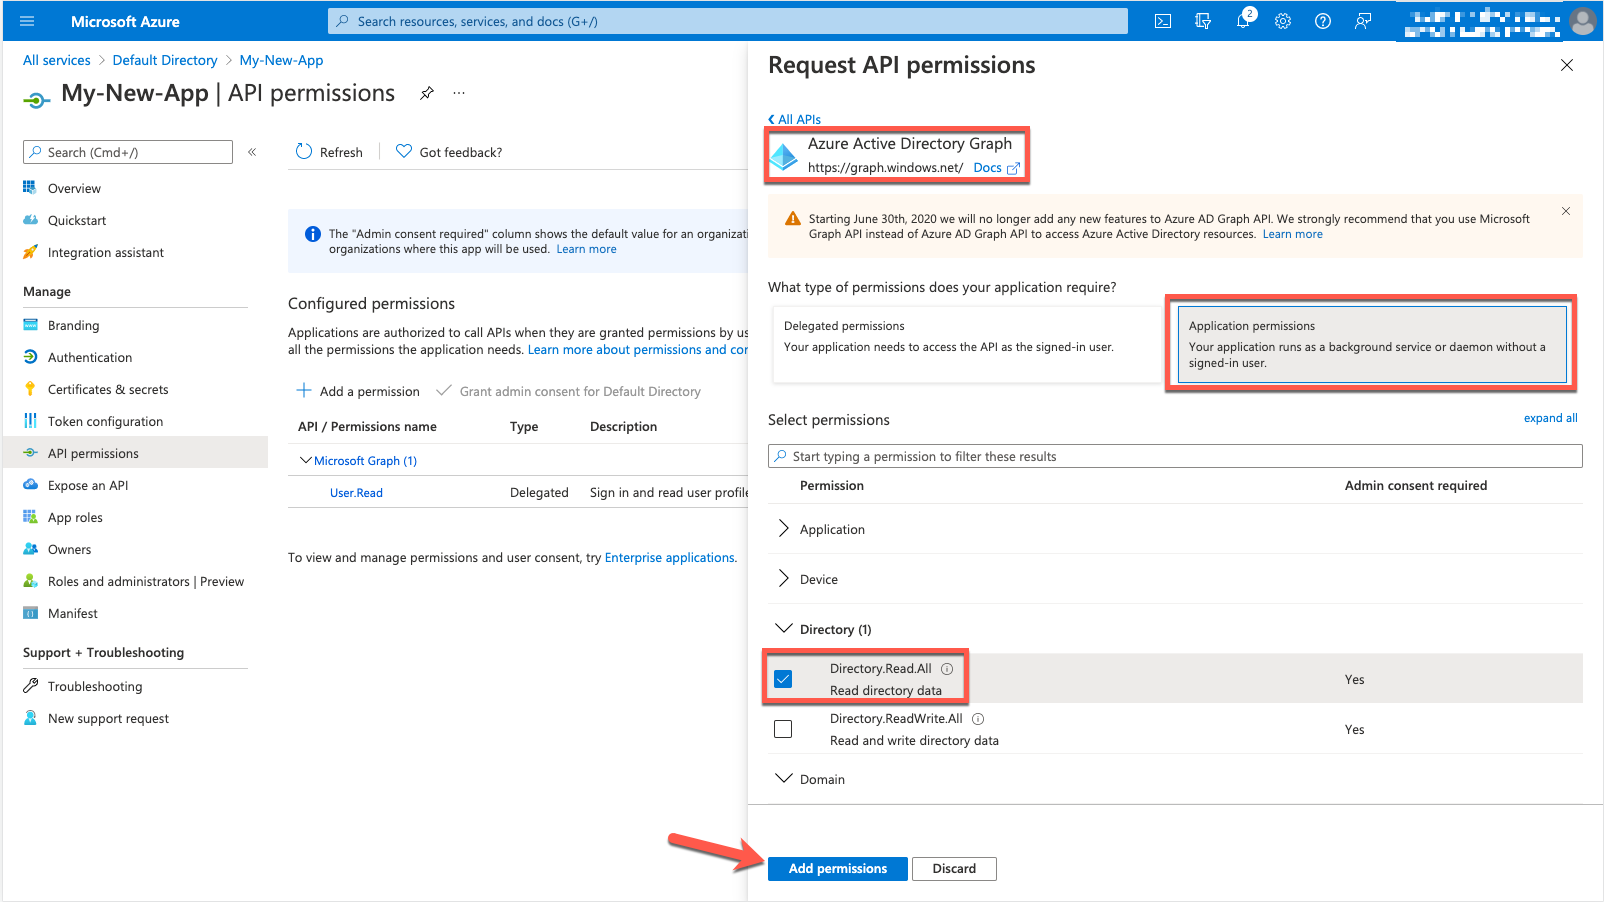Click the Discard button
This screenshot has height=902, width=1604.
[x=954, y=868]
